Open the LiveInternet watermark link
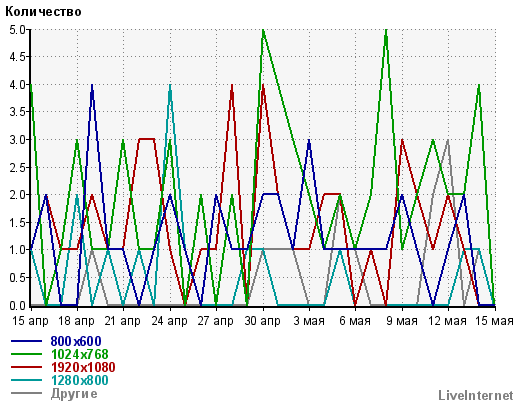The width and height of the screenshot is (520, 405). [476, 395]
